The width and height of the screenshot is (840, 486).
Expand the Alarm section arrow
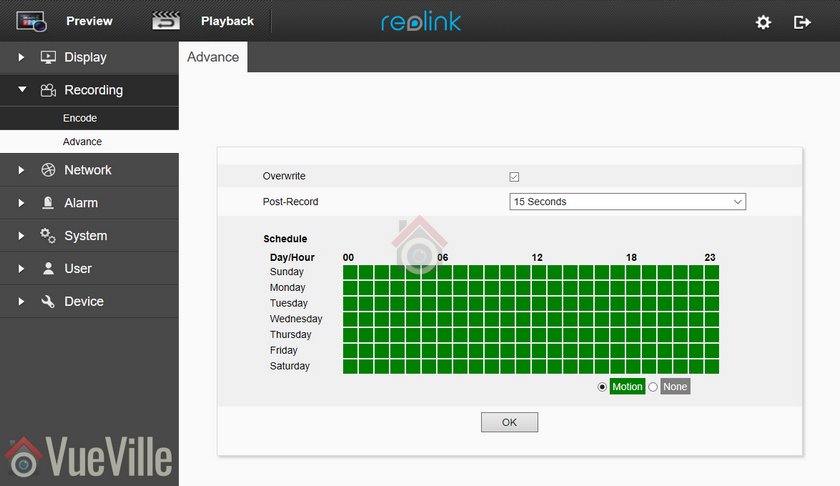point(21,203)
